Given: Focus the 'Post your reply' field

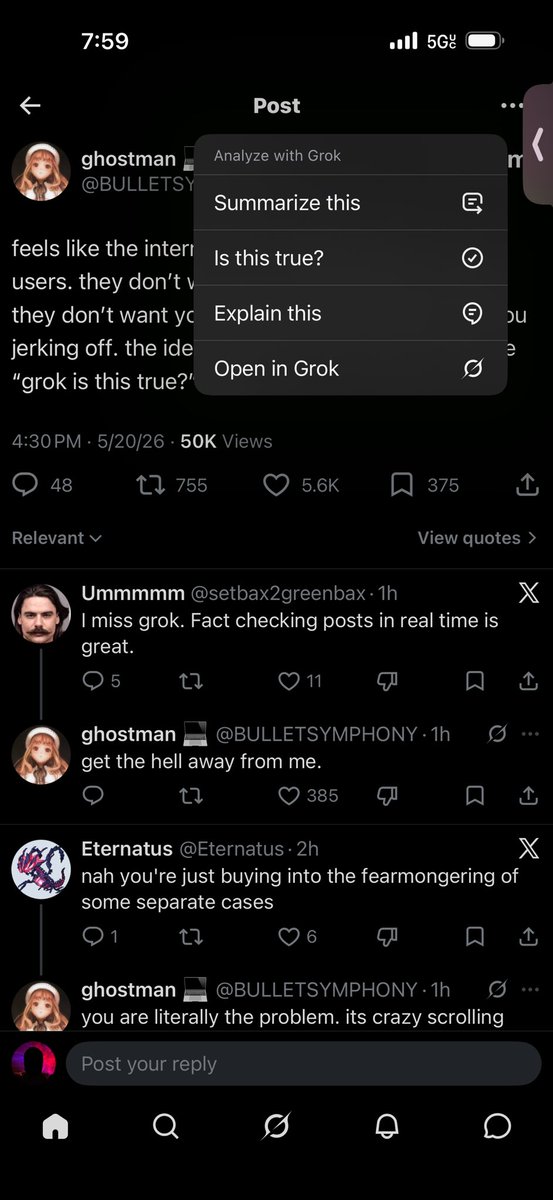Looking at the screenshot, I should click(x=303, y=1064).
